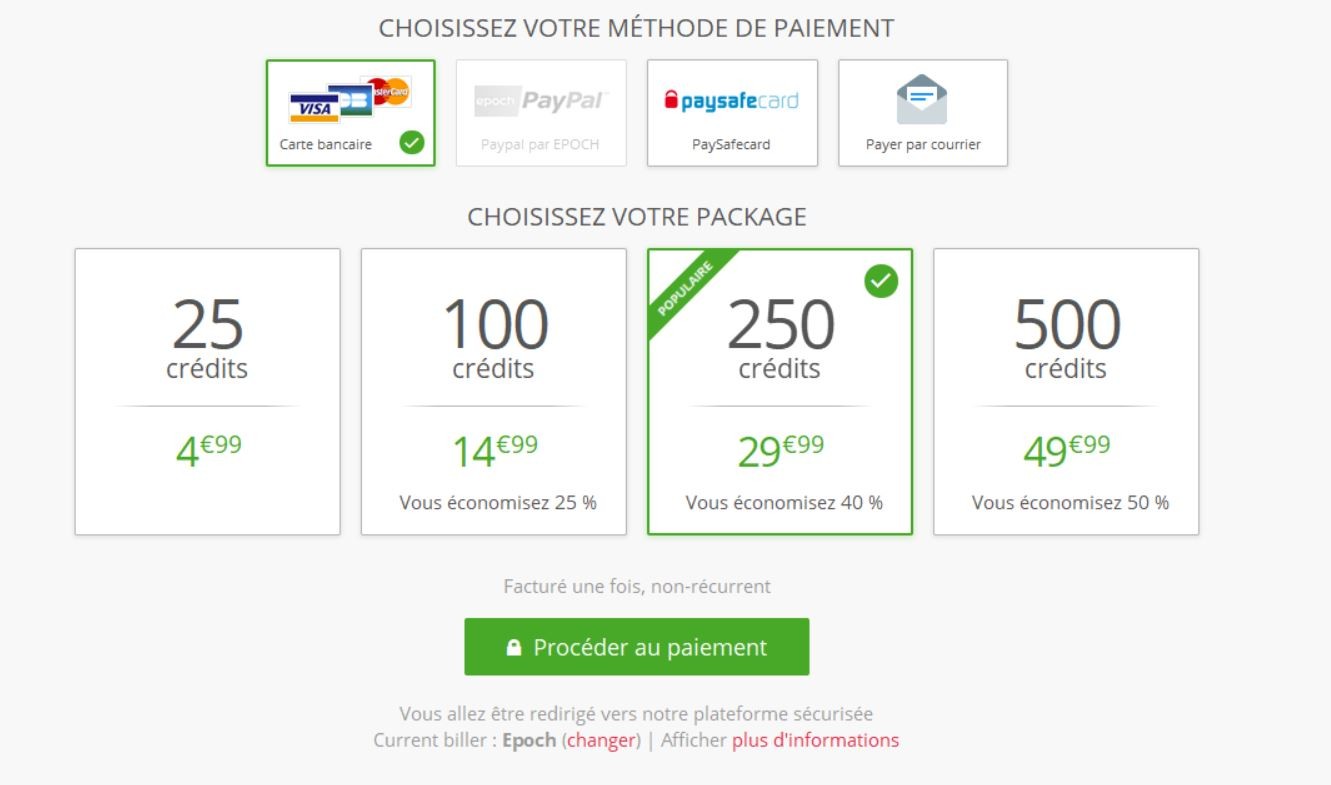Click the envelope mail payment icon

pos(922,99)
